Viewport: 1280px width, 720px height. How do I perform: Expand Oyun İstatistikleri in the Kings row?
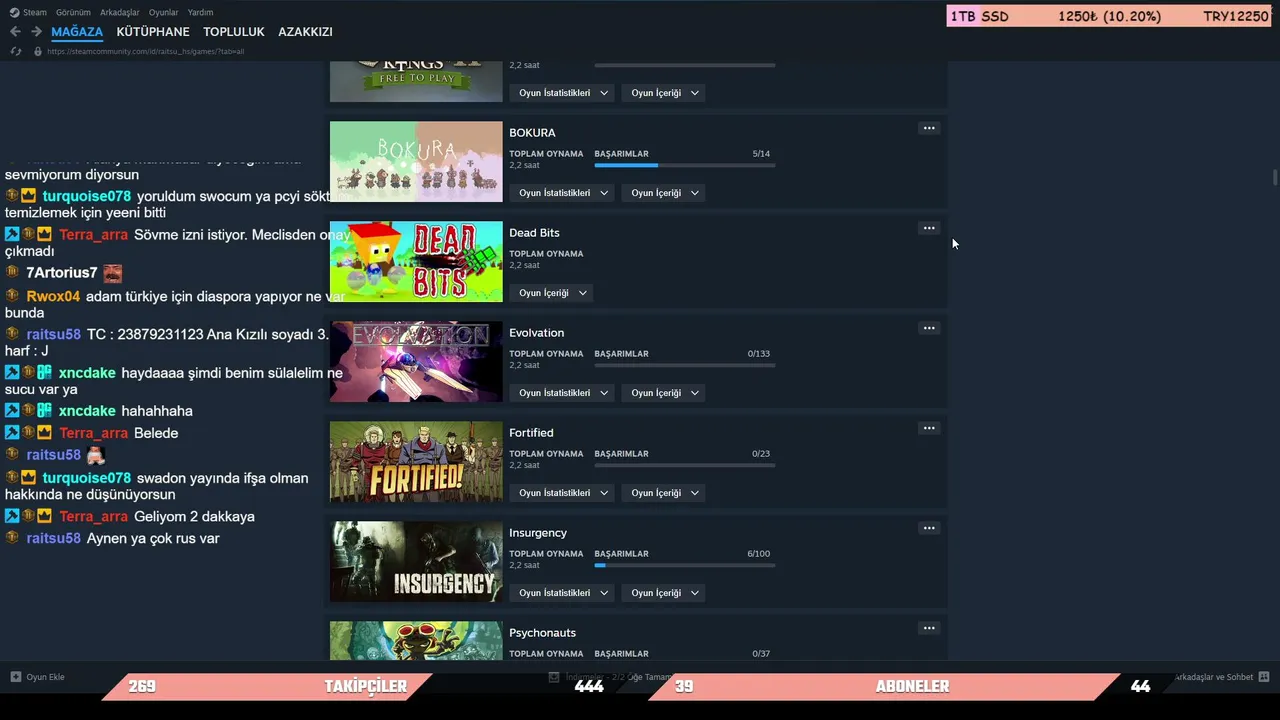(x=563, y=93)
